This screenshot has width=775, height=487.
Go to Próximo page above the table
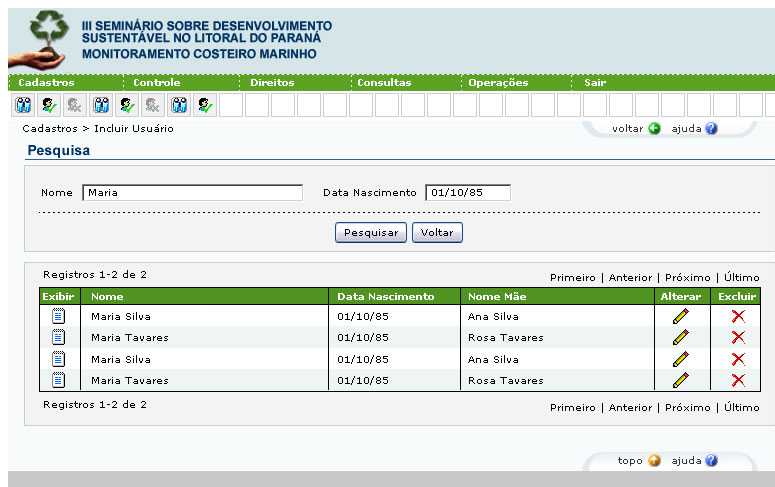(x=687, y=278)
